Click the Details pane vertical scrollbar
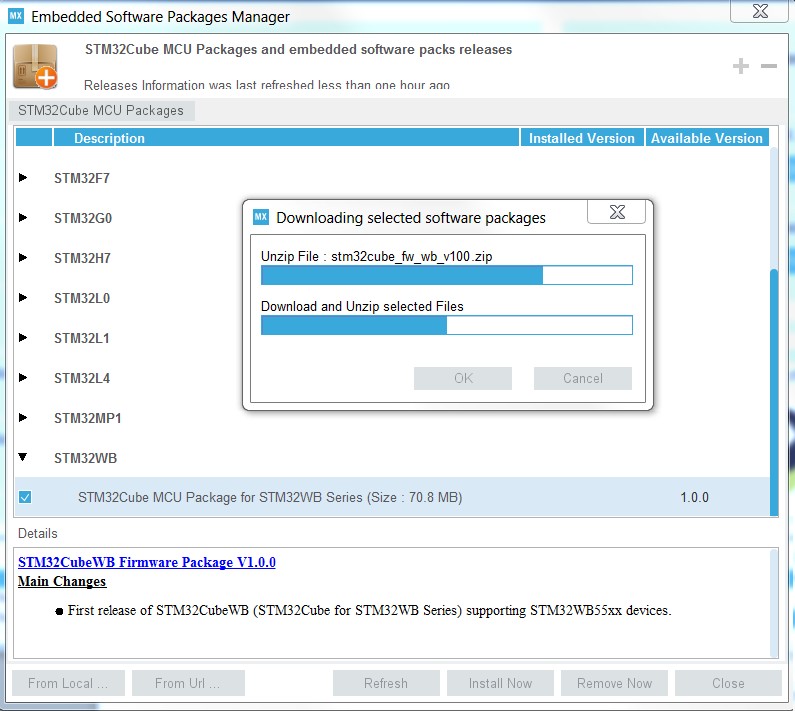The height and width of the screenshot is (711, 795). (x=774, y=603)
